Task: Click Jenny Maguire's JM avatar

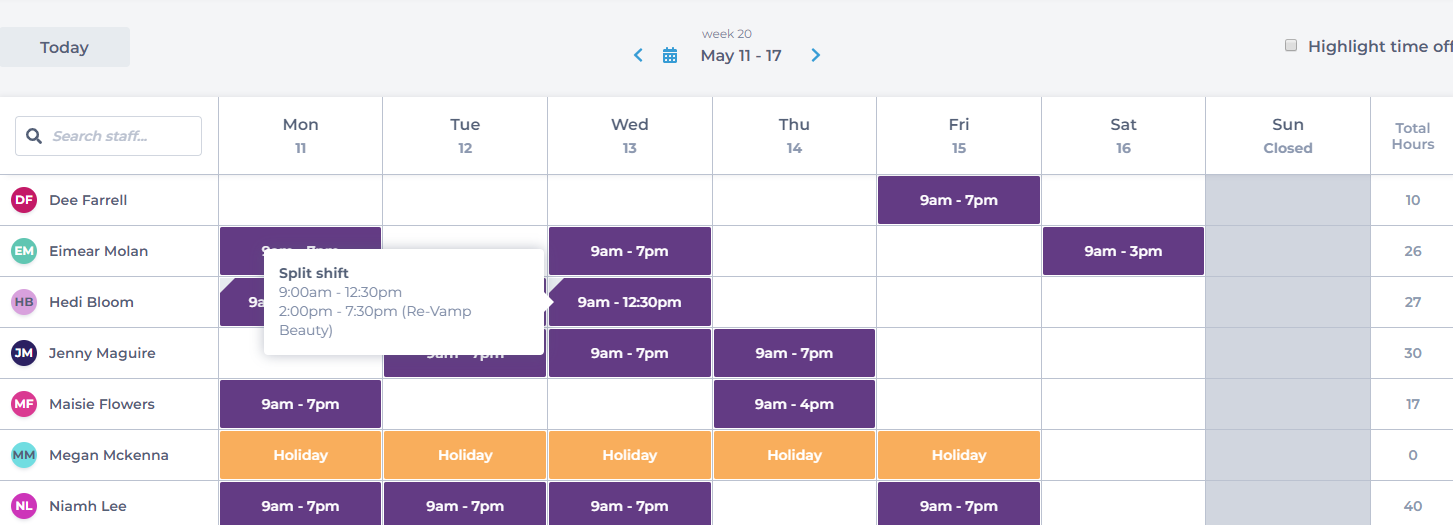Action: 24,353
